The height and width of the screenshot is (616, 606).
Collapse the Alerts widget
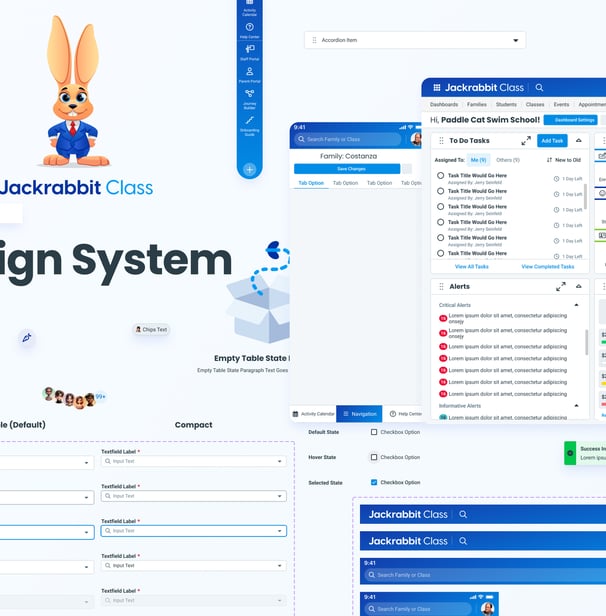(579, 286)
